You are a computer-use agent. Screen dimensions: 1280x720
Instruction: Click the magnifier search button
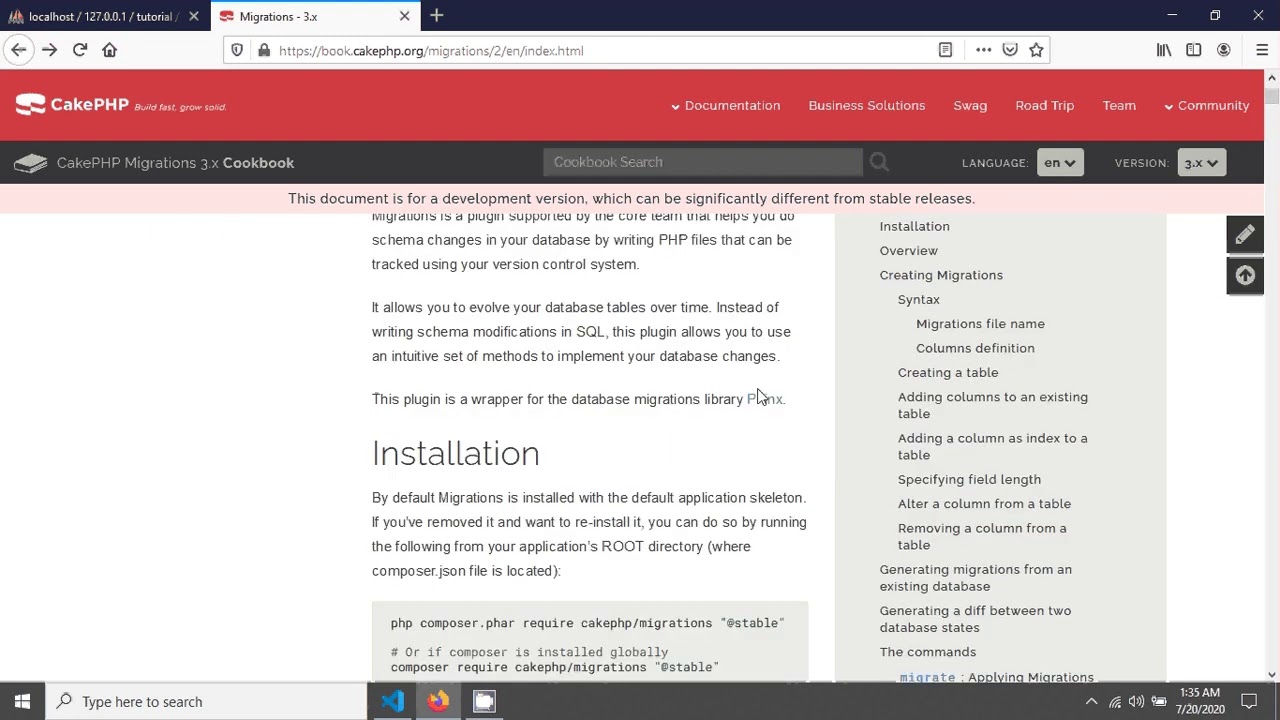pyautogui.click(x=878, y=162)
